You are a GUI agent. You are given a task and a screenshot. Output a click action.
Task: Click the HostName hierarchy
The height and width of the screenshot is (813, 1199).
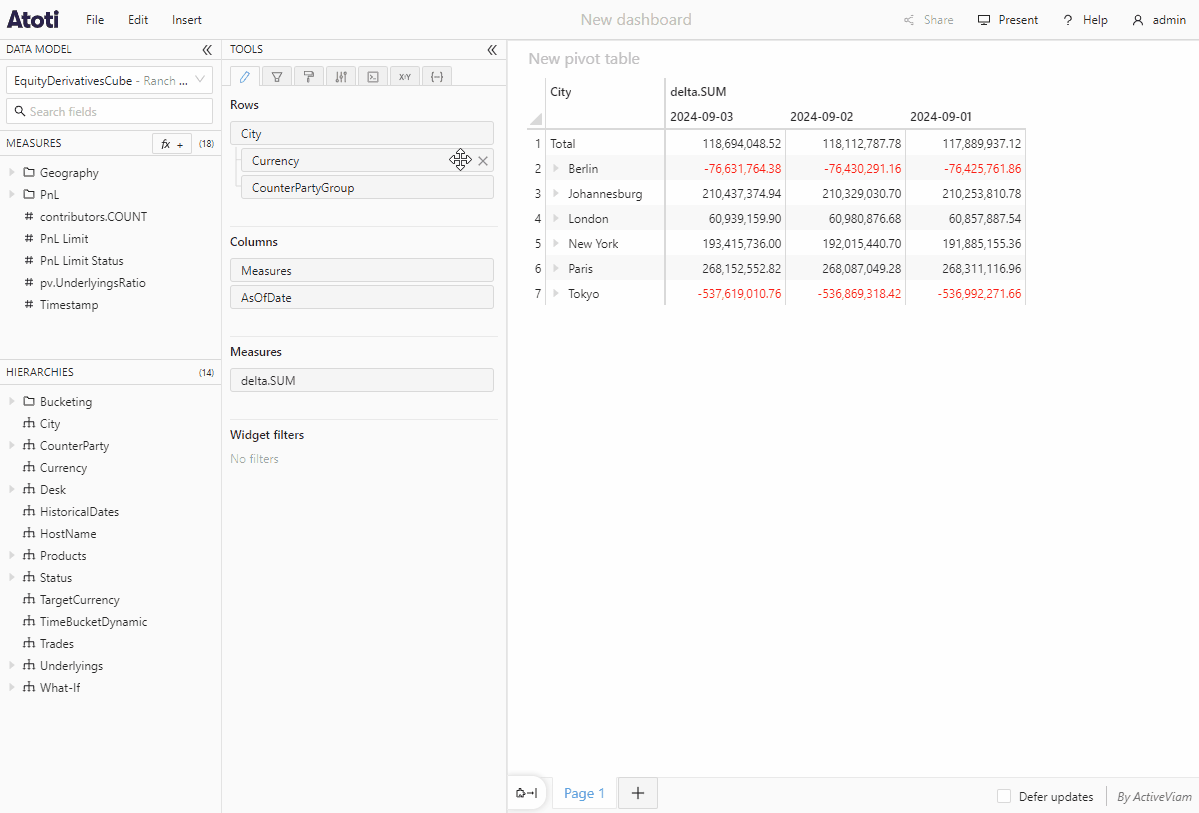[x=68, y=534]
